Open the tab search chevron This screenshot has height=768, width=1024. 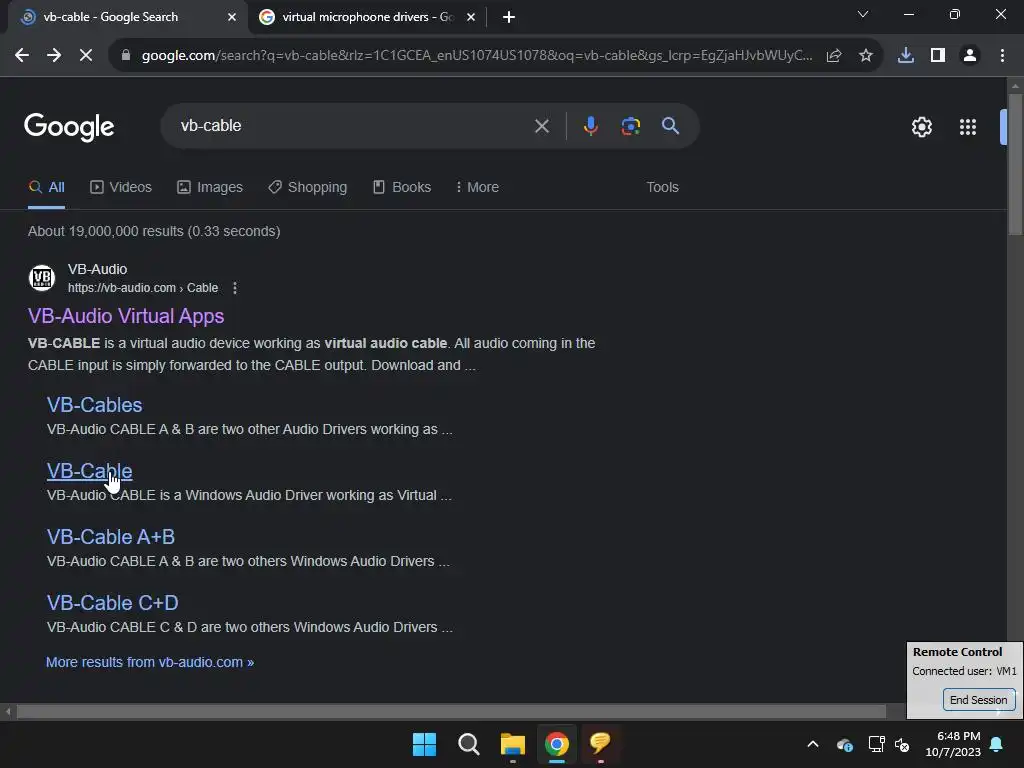click(x=863, y=14)
